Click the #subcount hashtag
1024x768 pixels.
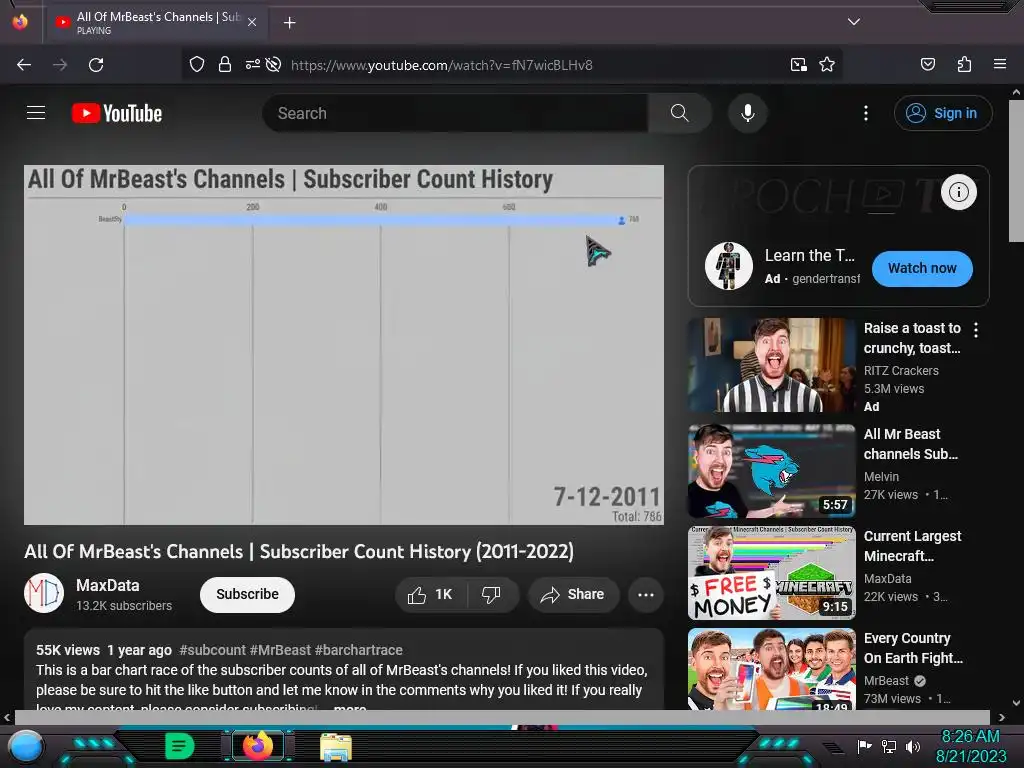coord(212,650)
